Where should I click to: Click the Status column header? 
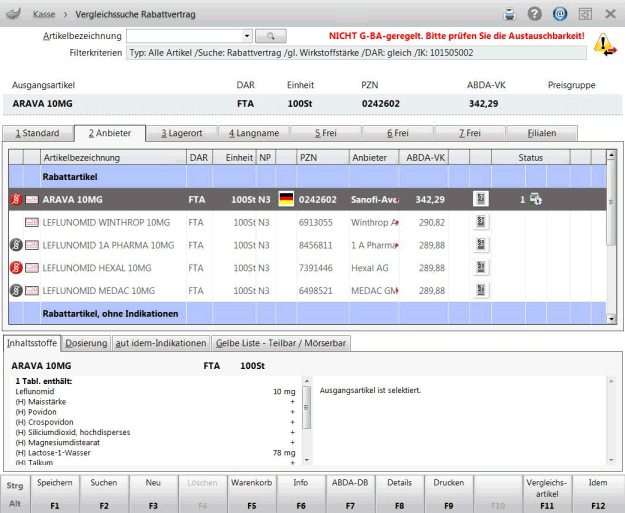(x=531, y=157)
